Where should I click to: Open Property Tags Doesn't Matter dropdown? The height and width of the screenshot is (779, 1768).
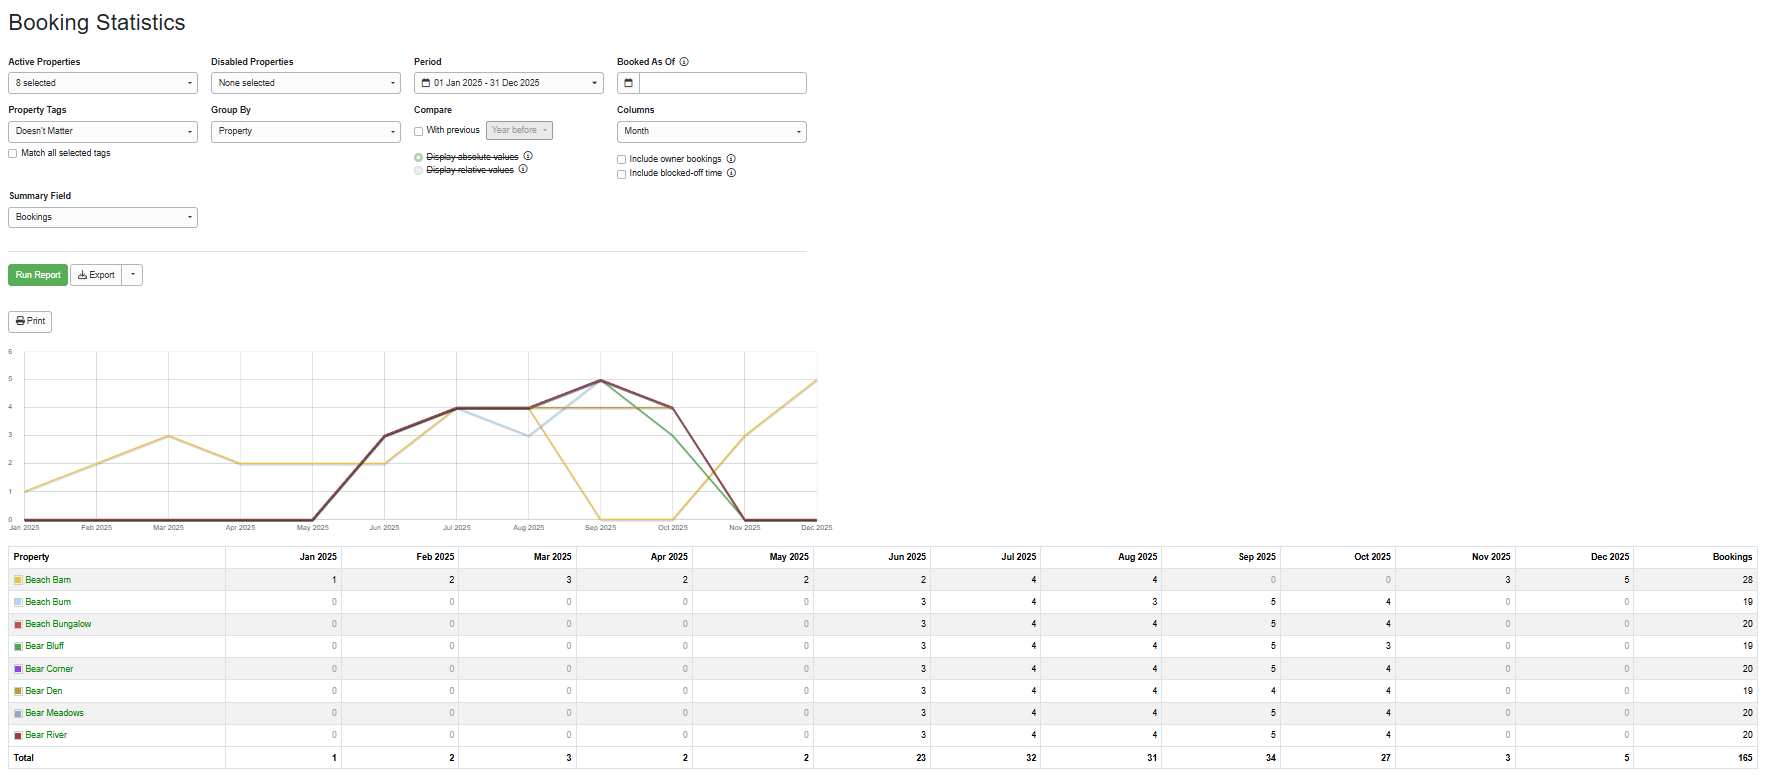(103, 131)
